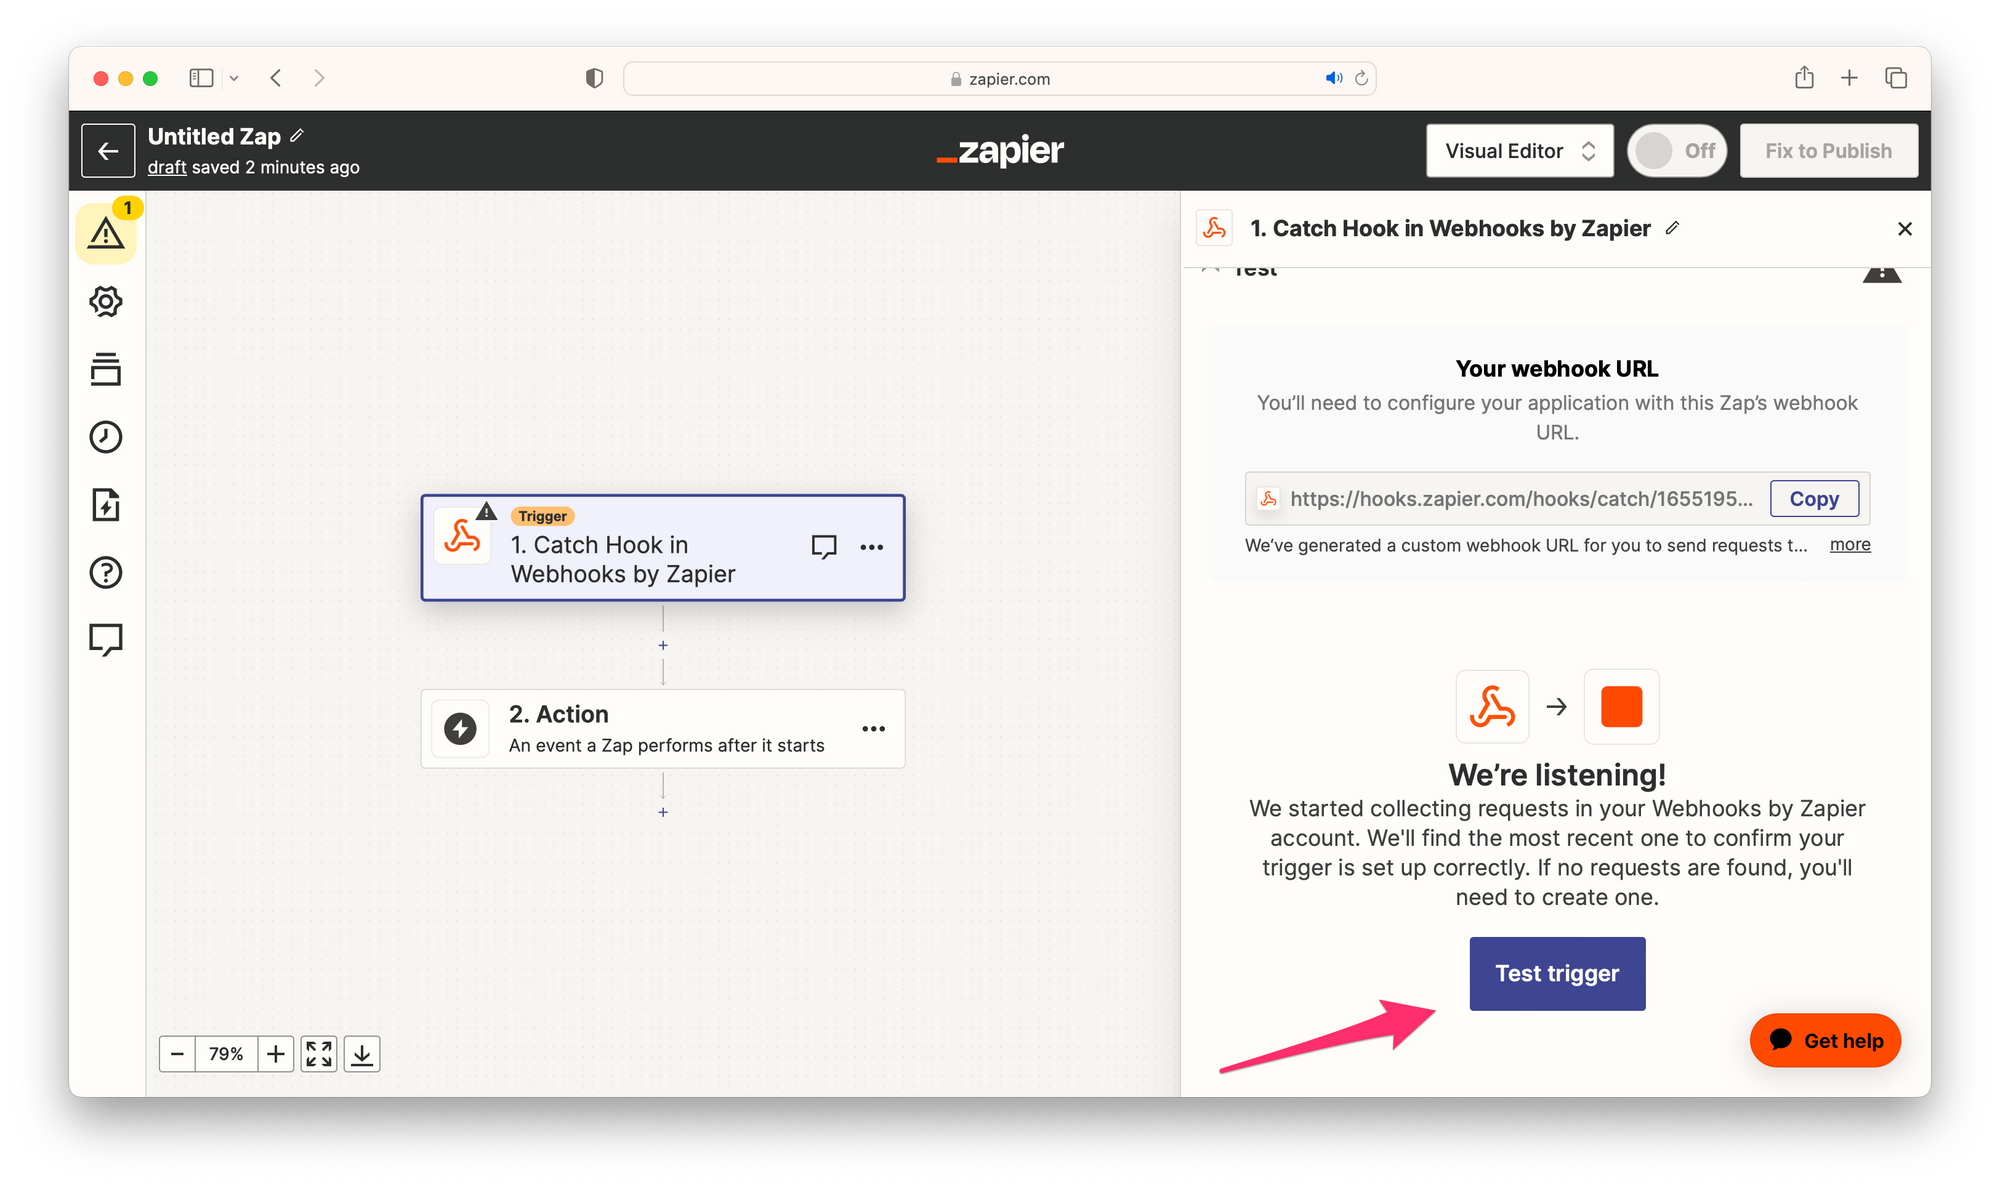This screenshot has height=1188, width=2000.
Task: Fit Zap to view icon
Action: (319, 1054)
